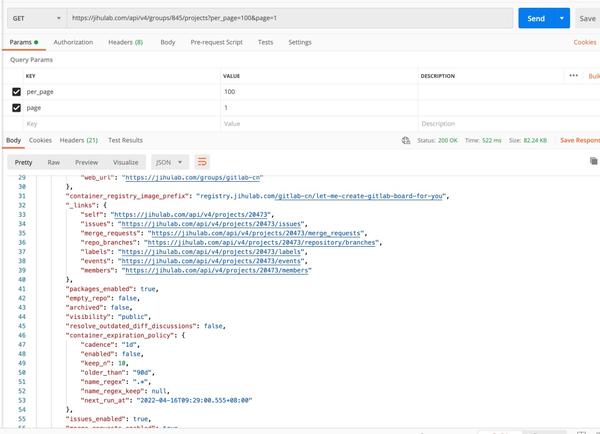Click the wrap lines icon in response toolbar
The height and width of the screenshot is (434, 600).
coord(202,162)
